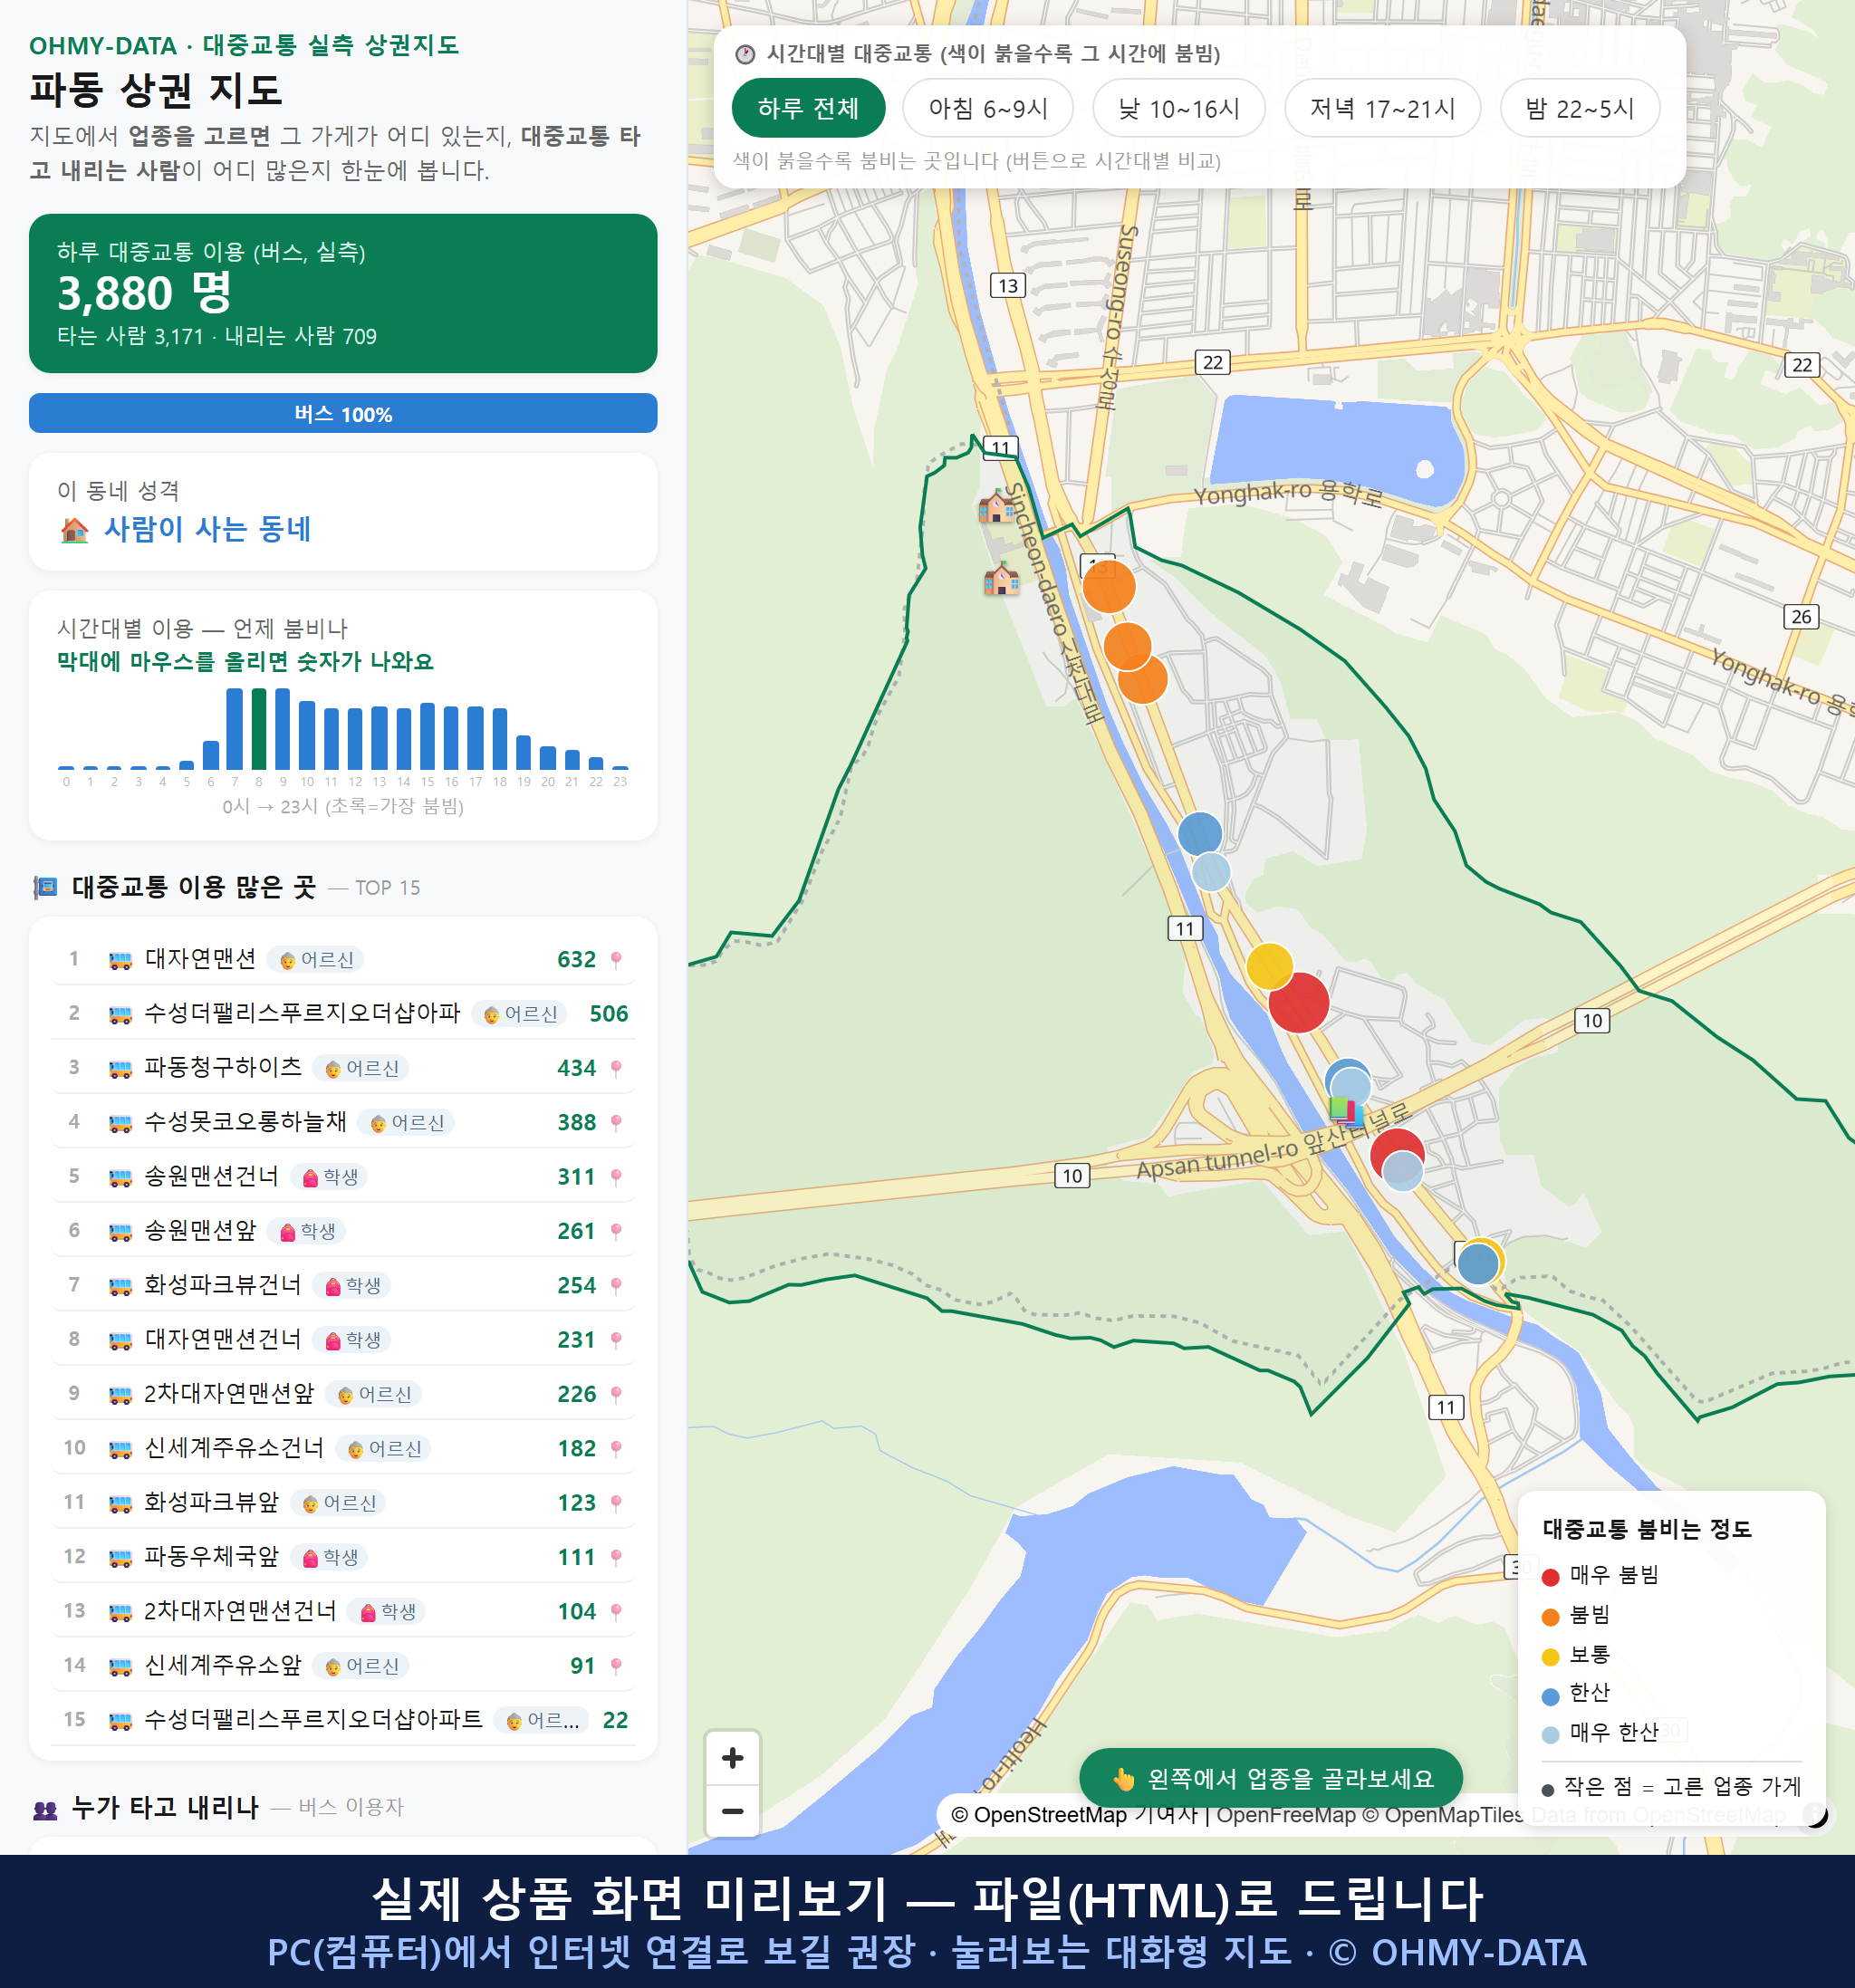Screen dimensions: 1855x1988
Task: Click the upper school building icon on map
Action: 996,507
